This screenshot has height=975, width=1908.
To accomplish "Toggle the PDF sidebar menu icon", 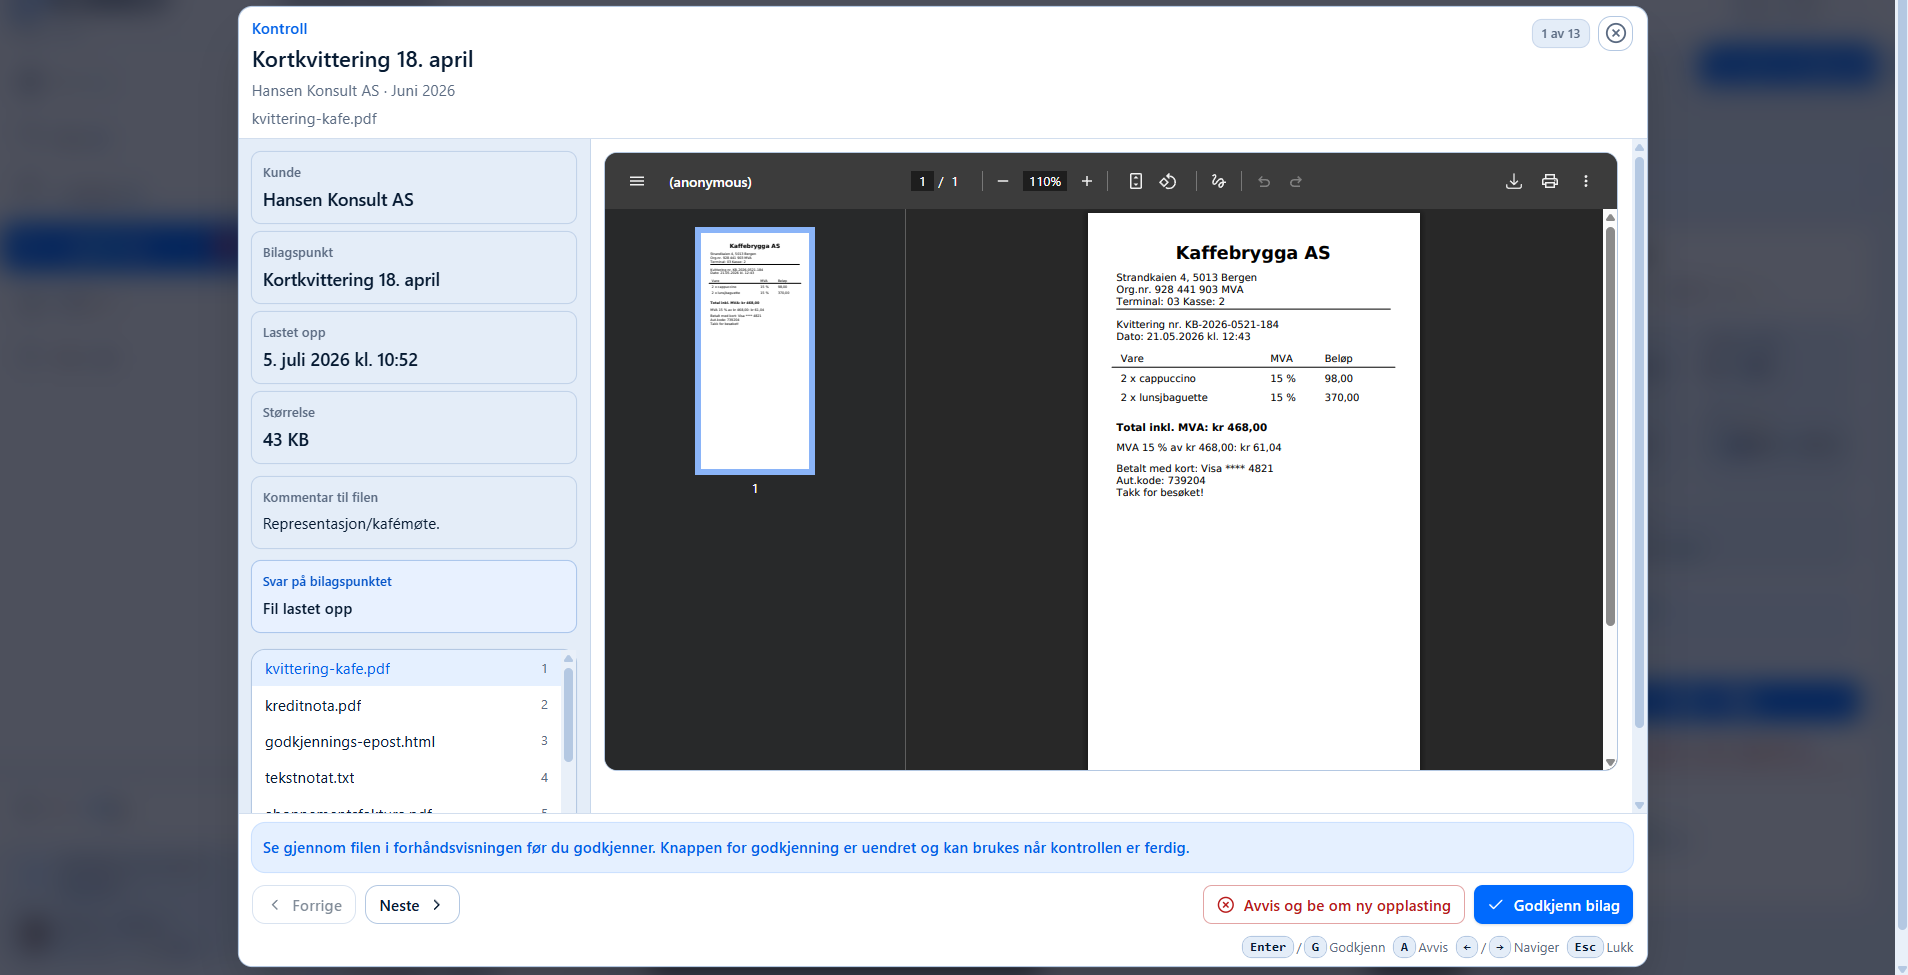I will (637, 181).
